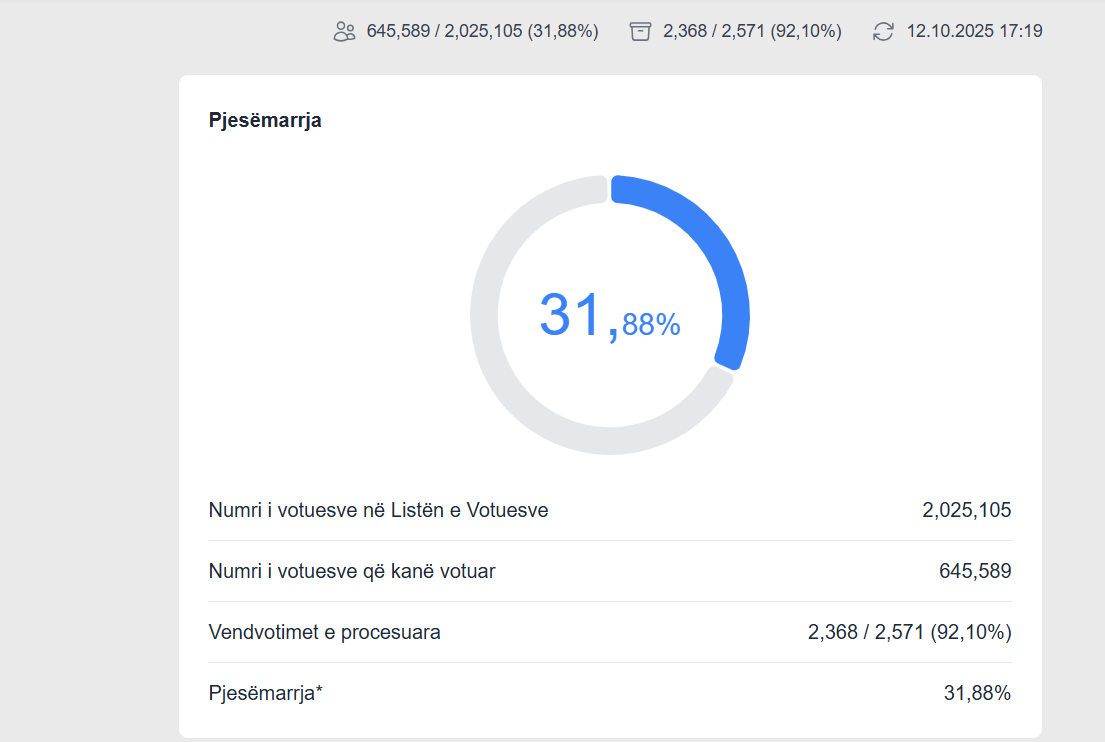Screen dimensions: 1105x742
Task: Click 645,589 count in the top bar
Action: point(398,31)
